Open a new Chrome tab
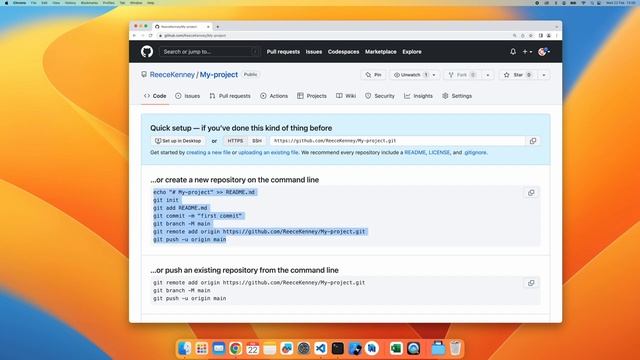Image resolution: width=640 pixels, height=360 pixels. tap(218, 27)
